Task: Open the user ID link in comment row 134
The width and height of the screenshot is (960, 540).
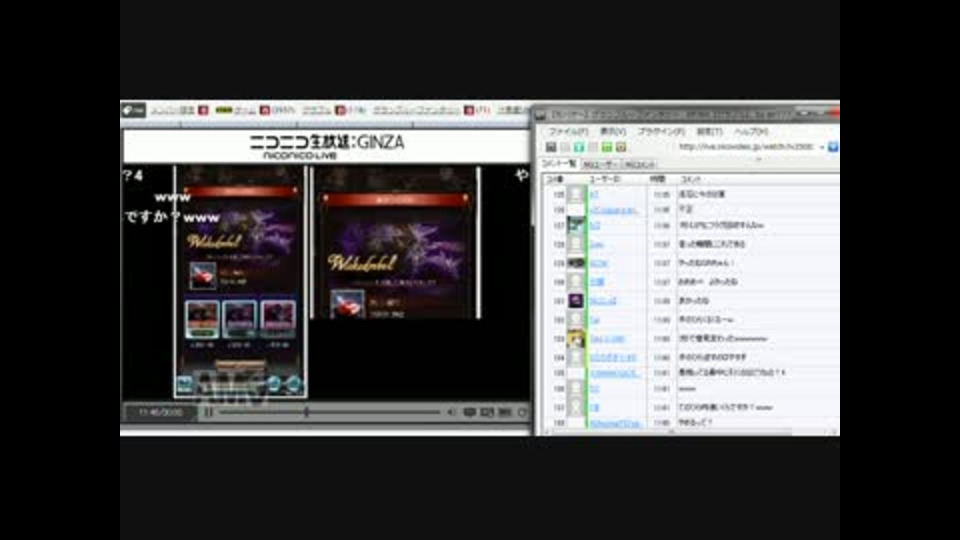Action: coord(613,358)
